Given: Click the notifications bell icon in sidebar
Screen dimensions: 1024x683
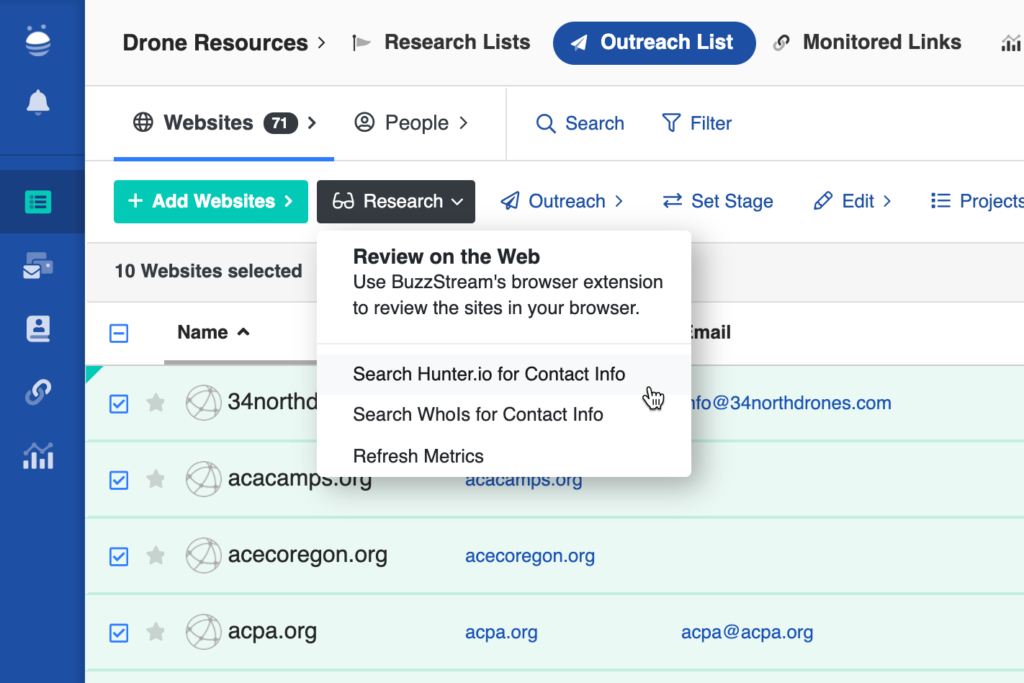Looking at the screenshot, I should pos(38,102).
